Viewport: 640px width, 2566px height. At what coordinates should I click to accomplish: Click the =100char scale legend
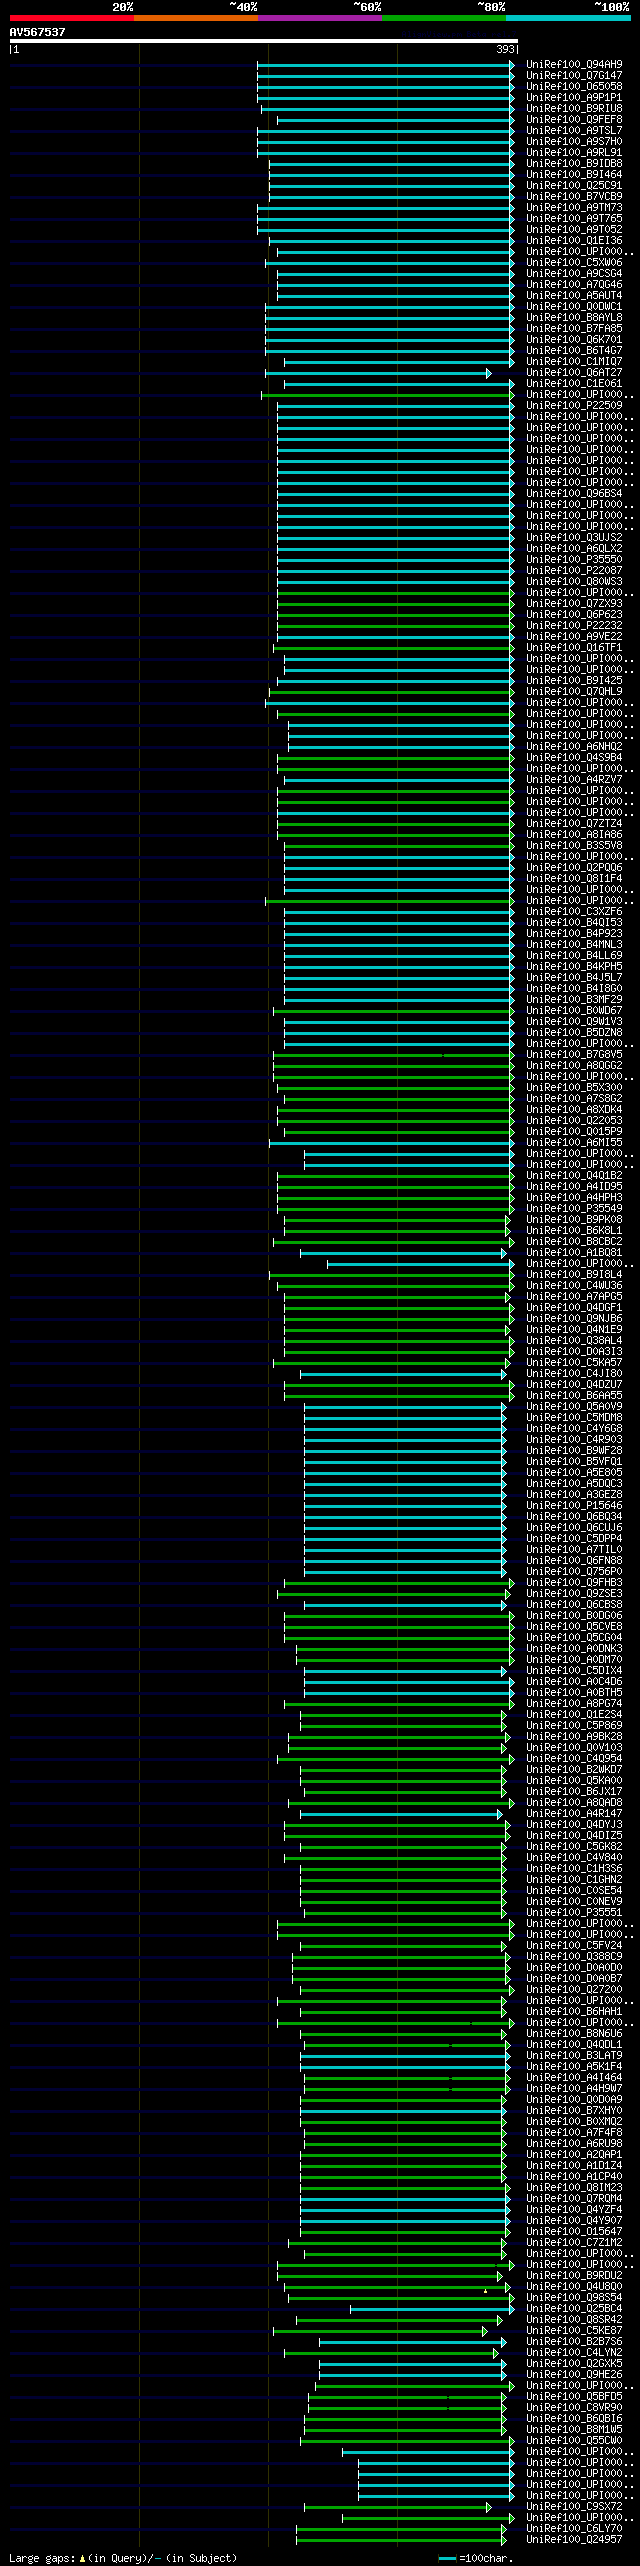(475, 2558)
